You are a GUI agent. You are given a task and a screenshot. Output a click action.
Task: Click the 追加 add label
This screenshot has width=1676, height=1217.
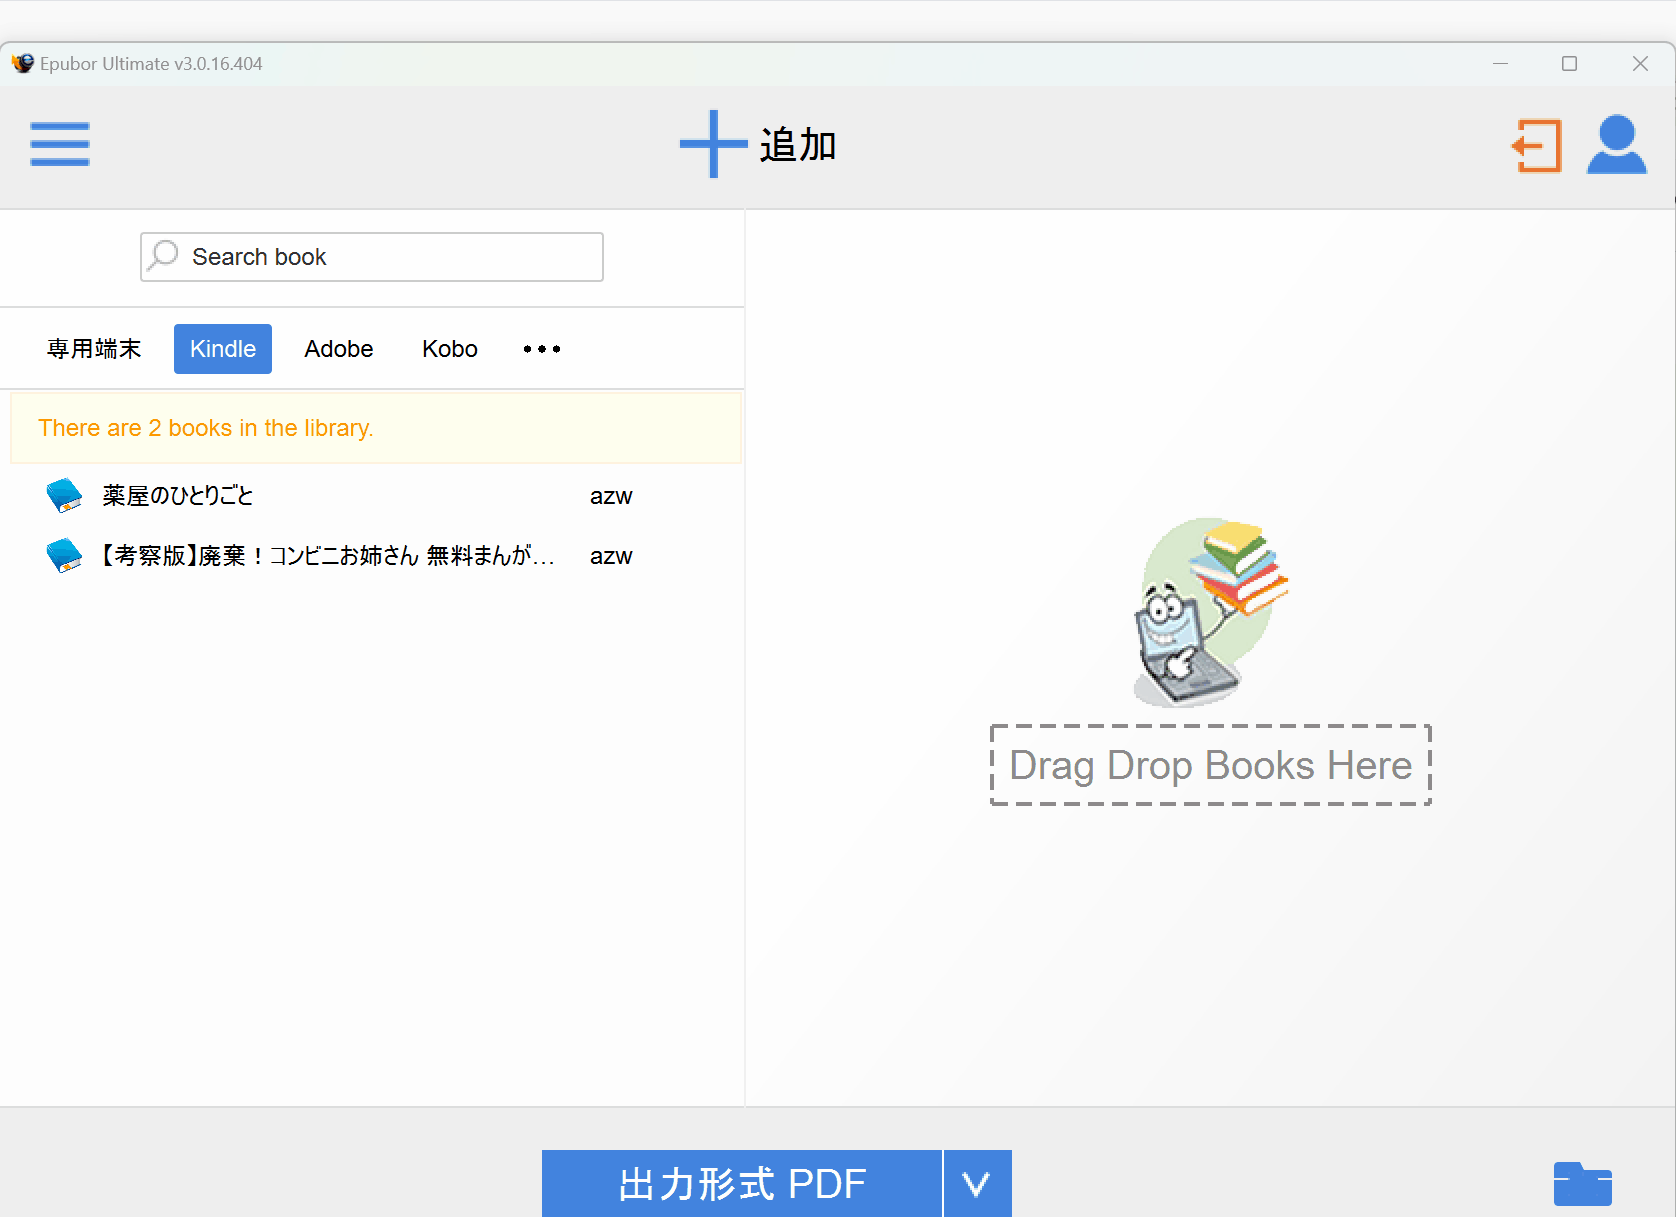pos(797,145)
